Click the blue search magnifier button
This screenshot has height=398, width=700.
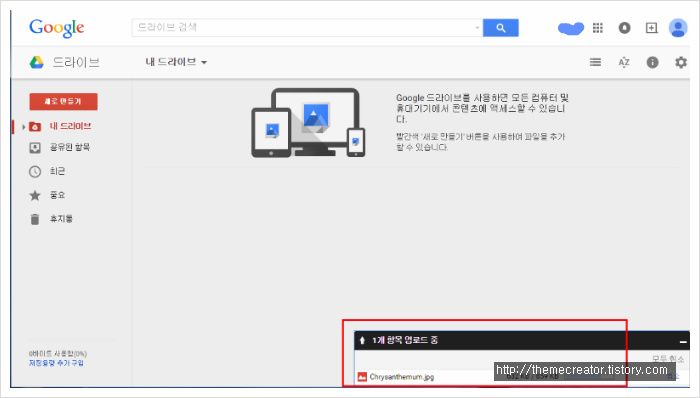pyautogui.click(x=500, y=28)
